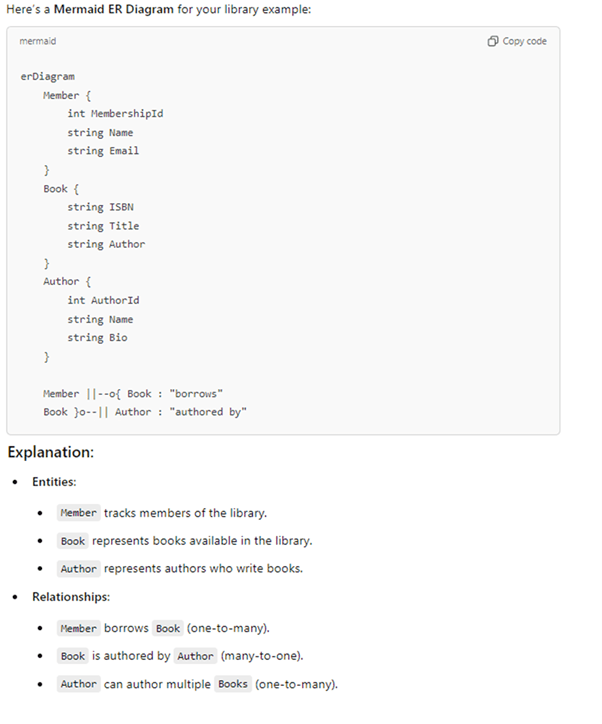Click the "mermaid" language label

[38, 41]
